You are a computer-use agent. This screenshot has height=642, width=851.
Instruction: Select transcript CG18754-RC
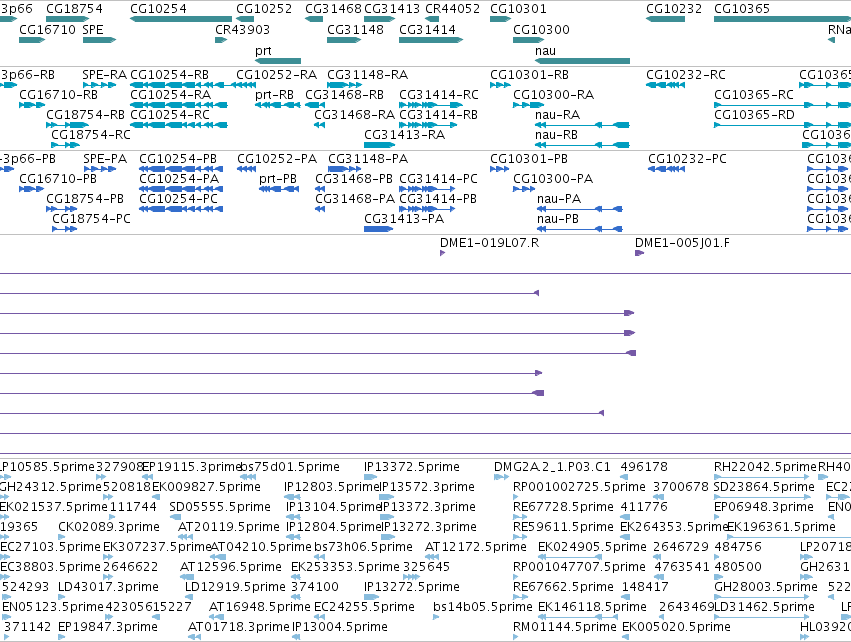click(91, 135)
